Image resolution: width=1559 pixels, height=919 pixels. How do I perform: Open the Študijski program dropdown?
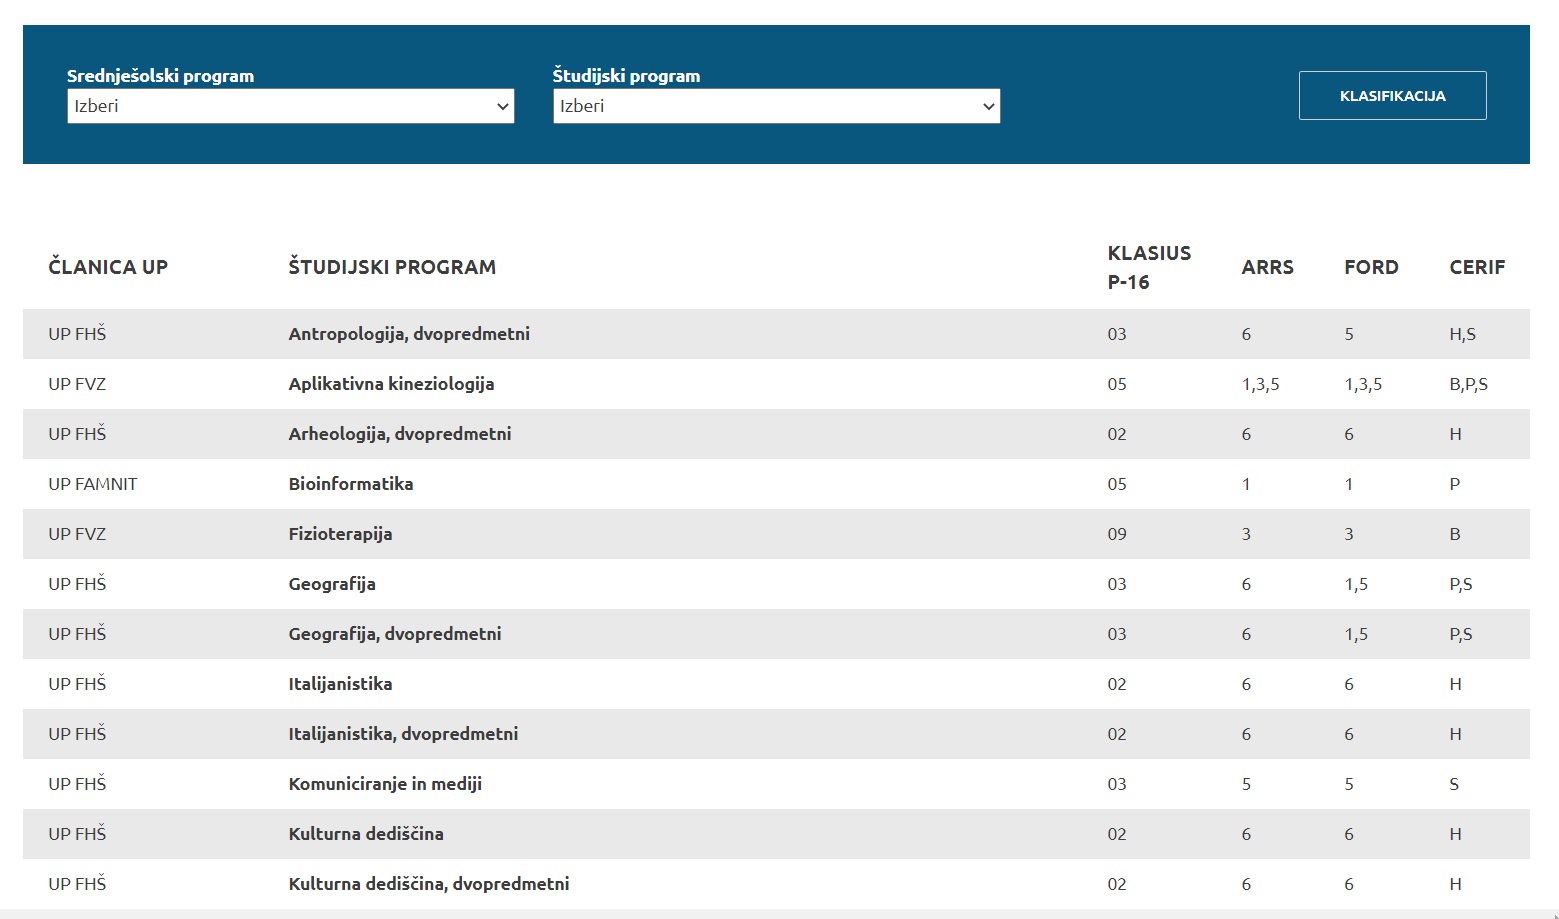pyautogui.click(x=777, y=106)
